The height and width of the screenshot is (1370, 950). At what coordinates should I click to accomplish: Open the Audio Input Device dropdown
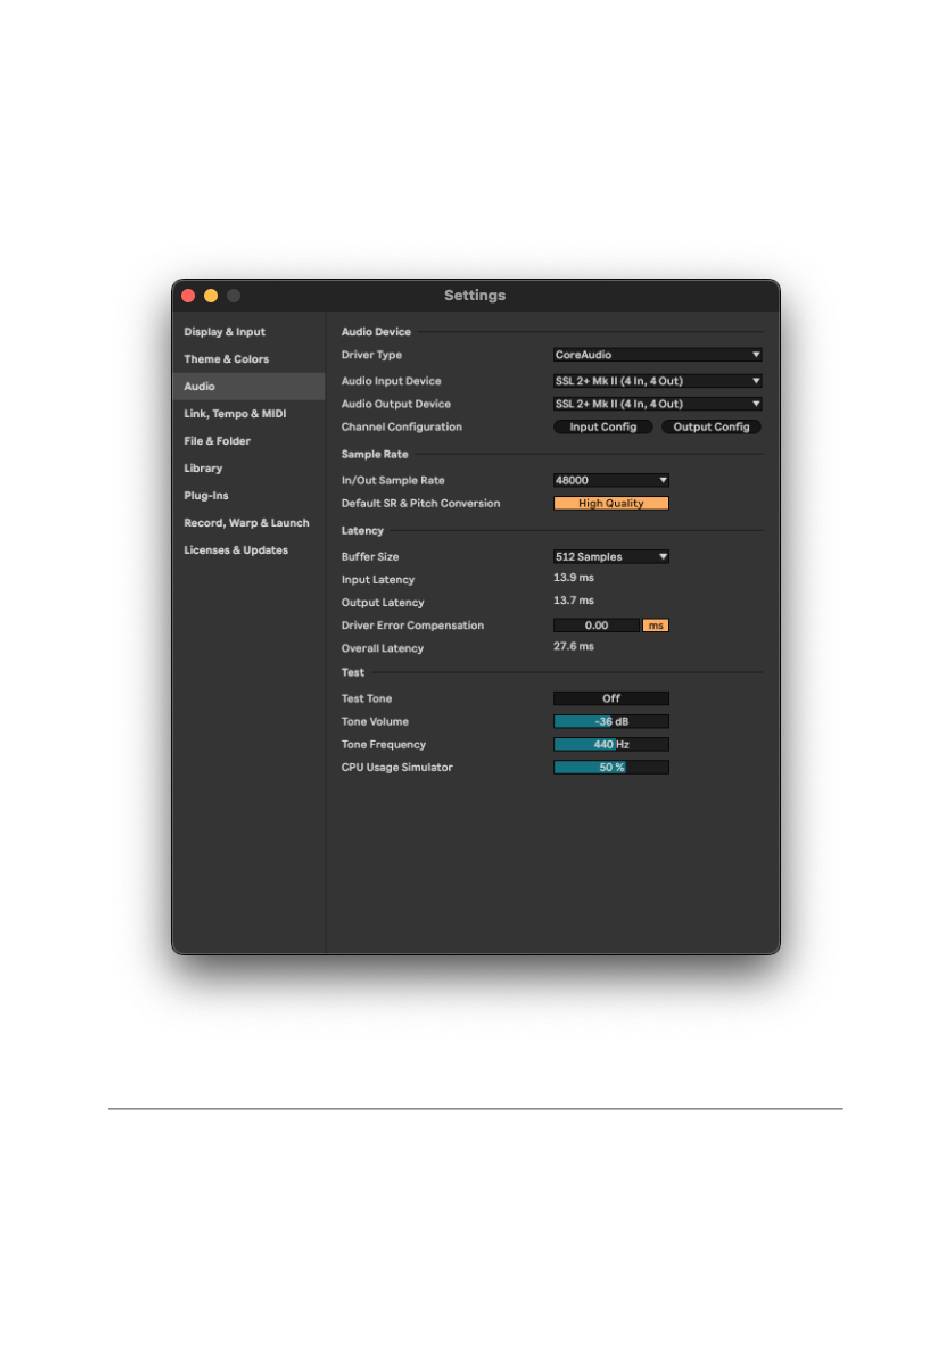[657, 381]
